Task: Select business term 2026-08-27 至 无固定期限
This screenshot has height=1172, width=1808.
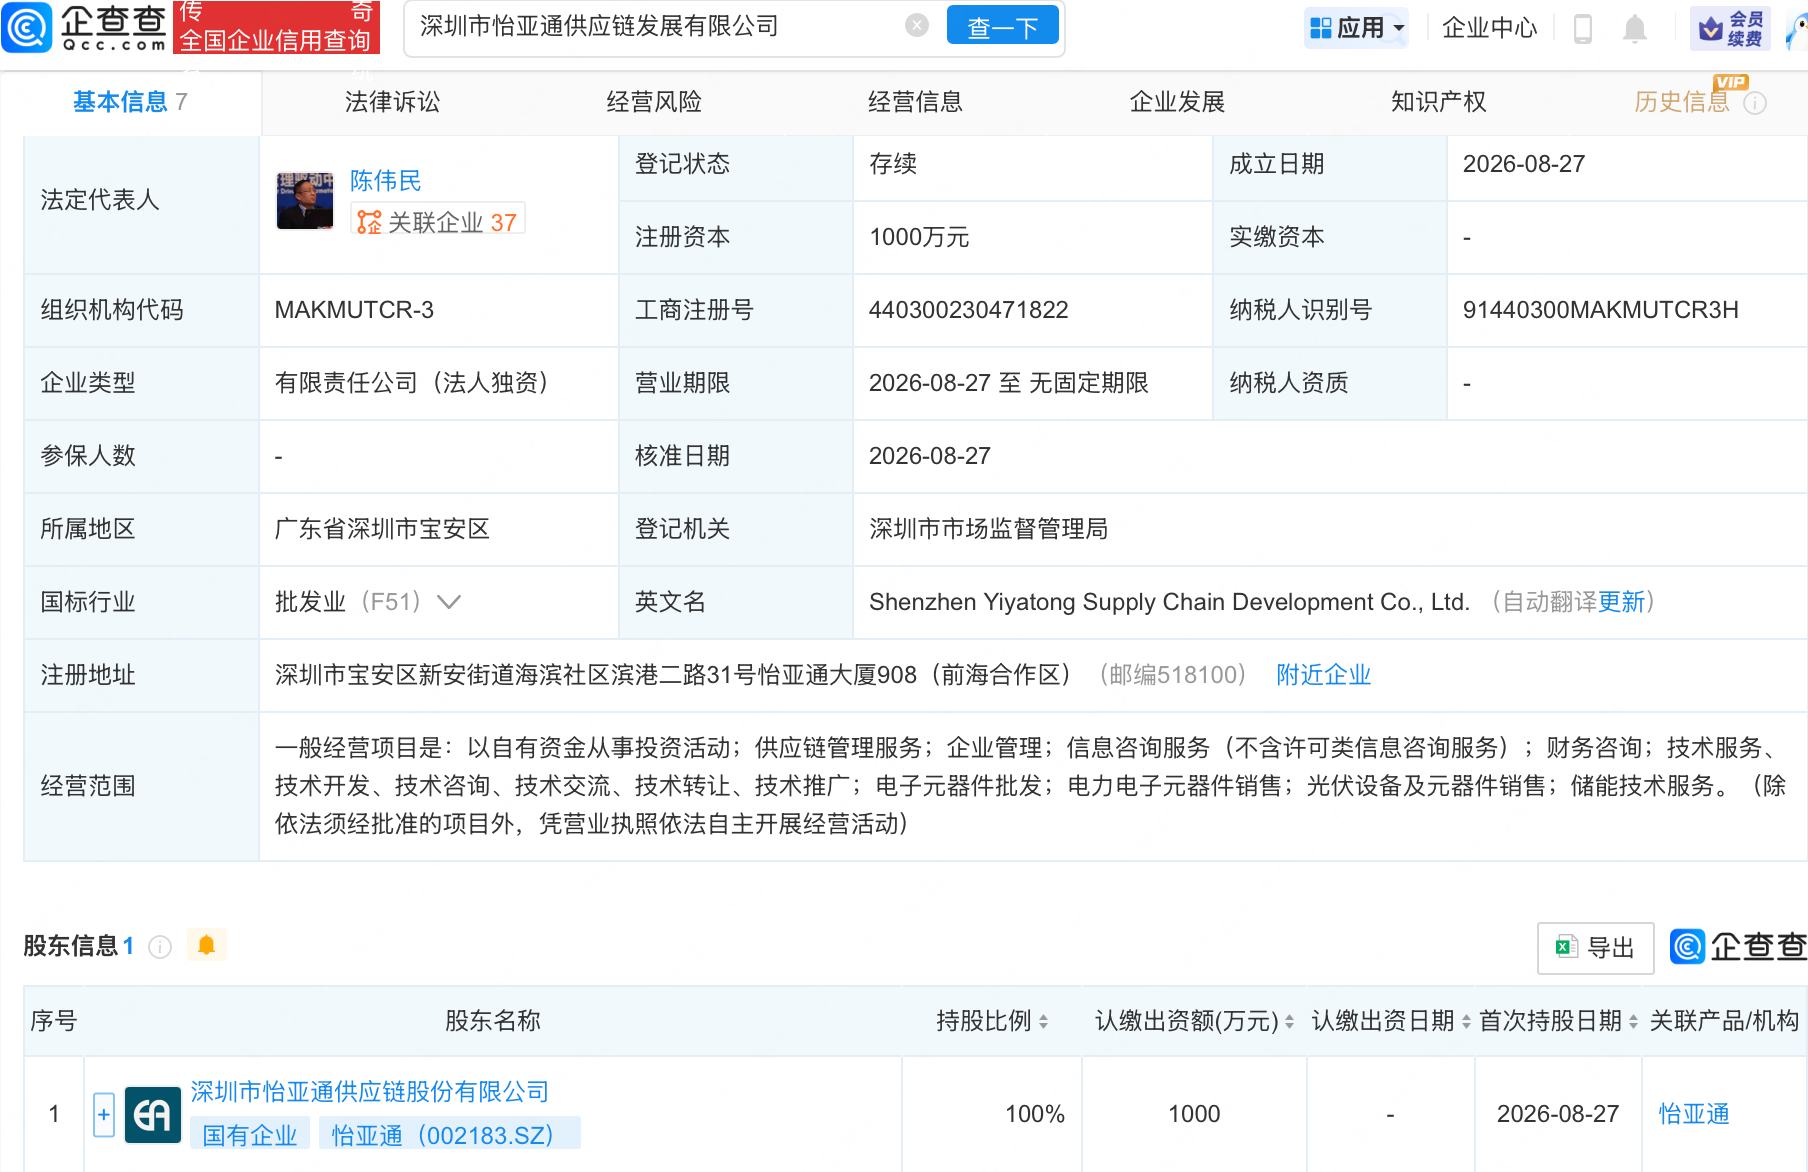Action: 1008,383
